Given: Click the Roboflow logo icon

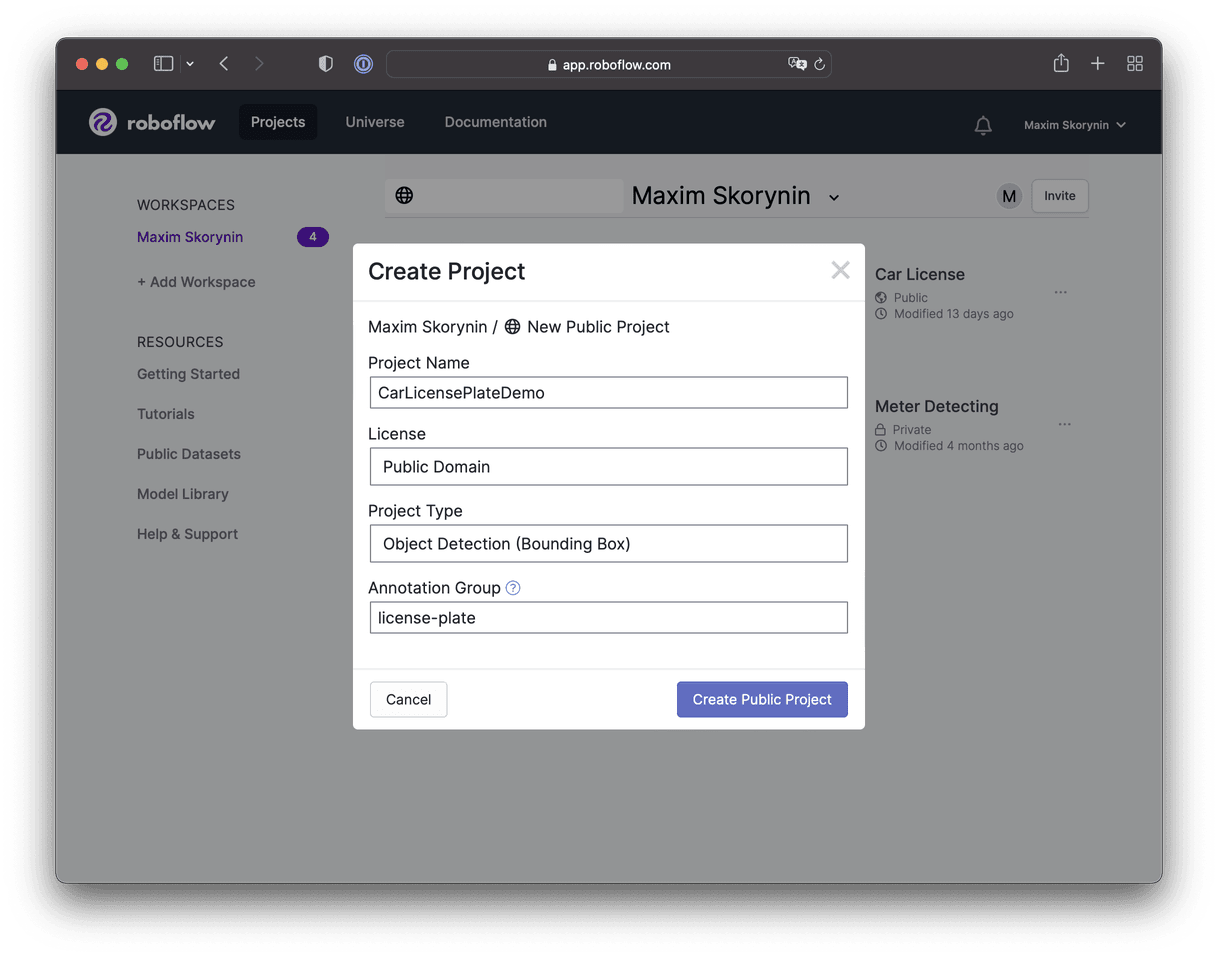Looking at the screenshot, I should [x=103, y=123].
